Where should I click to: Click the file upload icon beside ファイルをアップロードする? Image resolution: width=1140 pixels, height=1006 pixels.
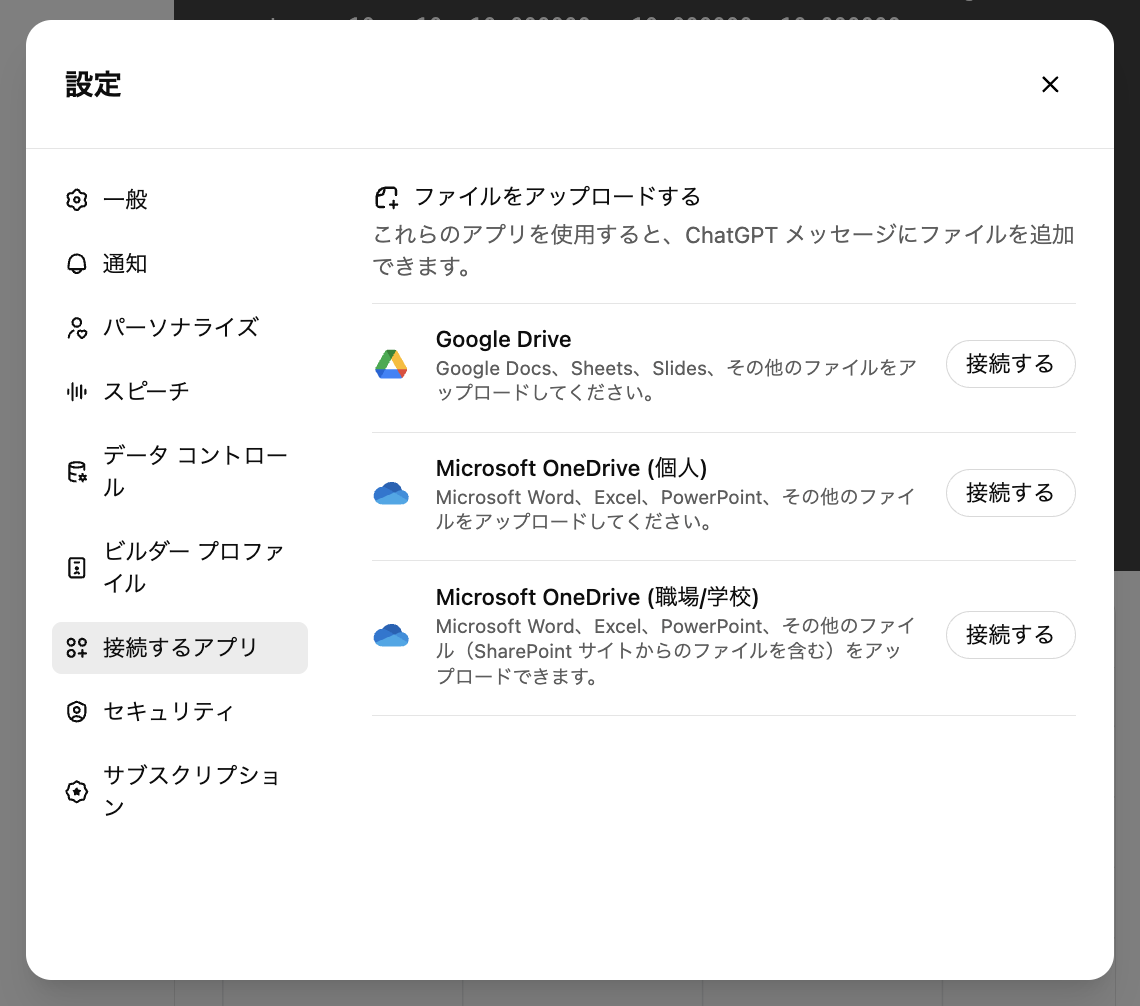point(386,197)
